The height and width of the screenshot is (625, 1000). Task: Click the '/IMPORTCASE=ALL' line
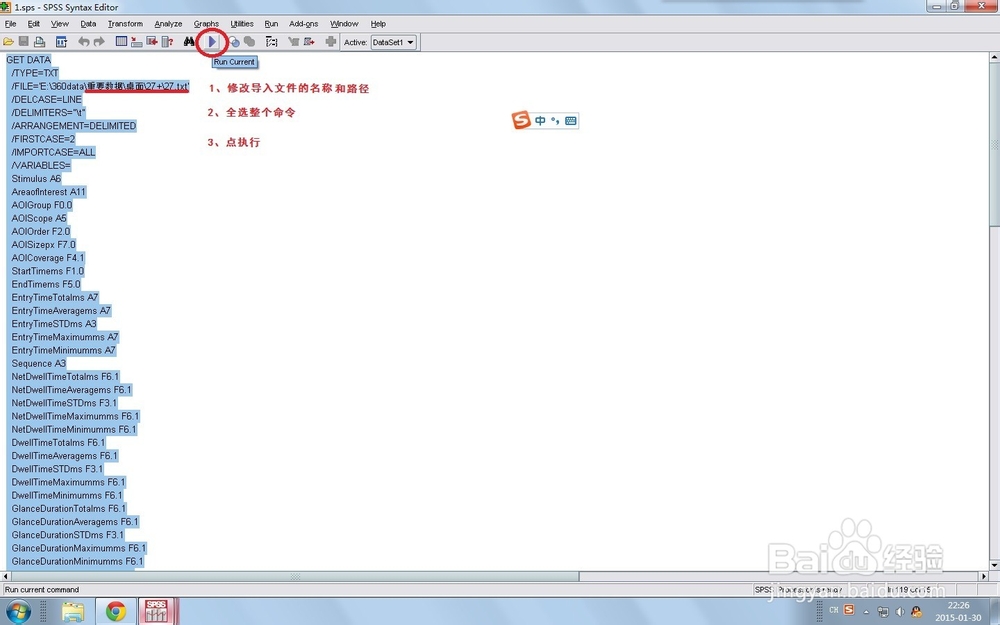click(53, 152)
